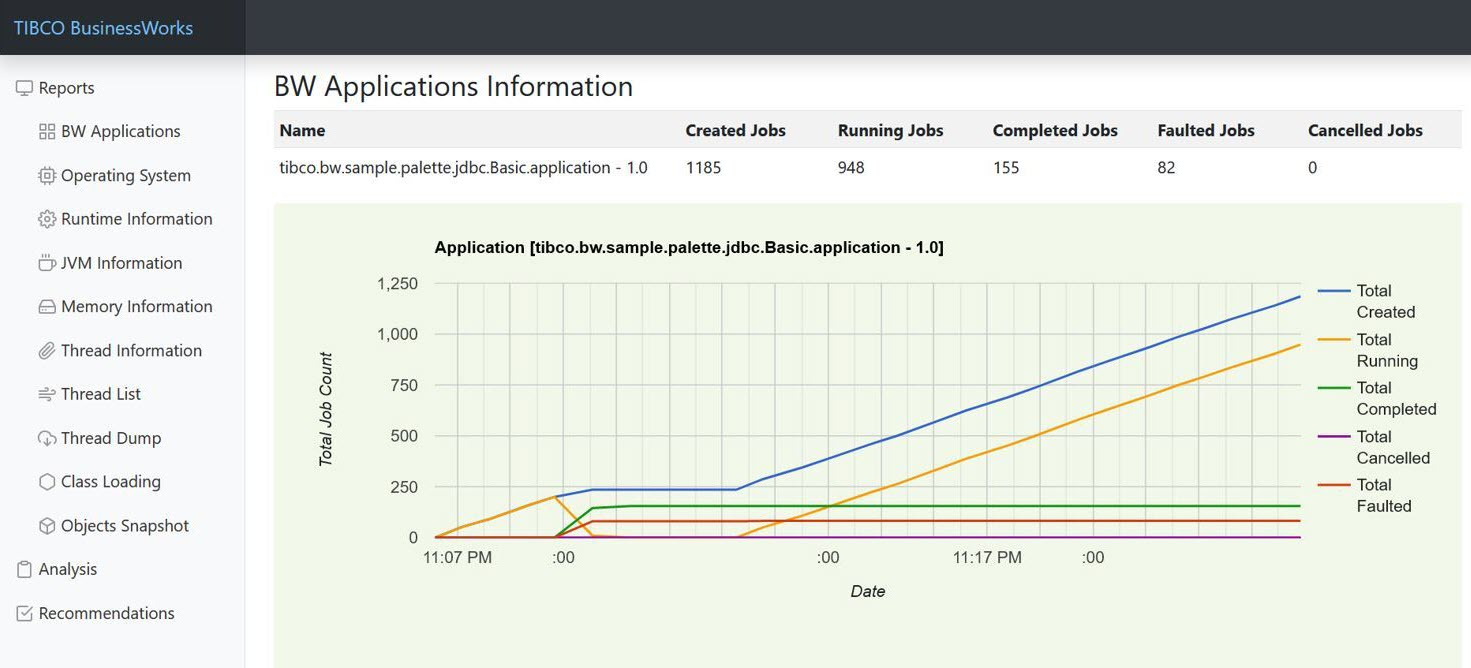Click the 11:07 PM axis tick label
The width and height of the screenshot is (1471, 668).
click(x=458, y=557)
